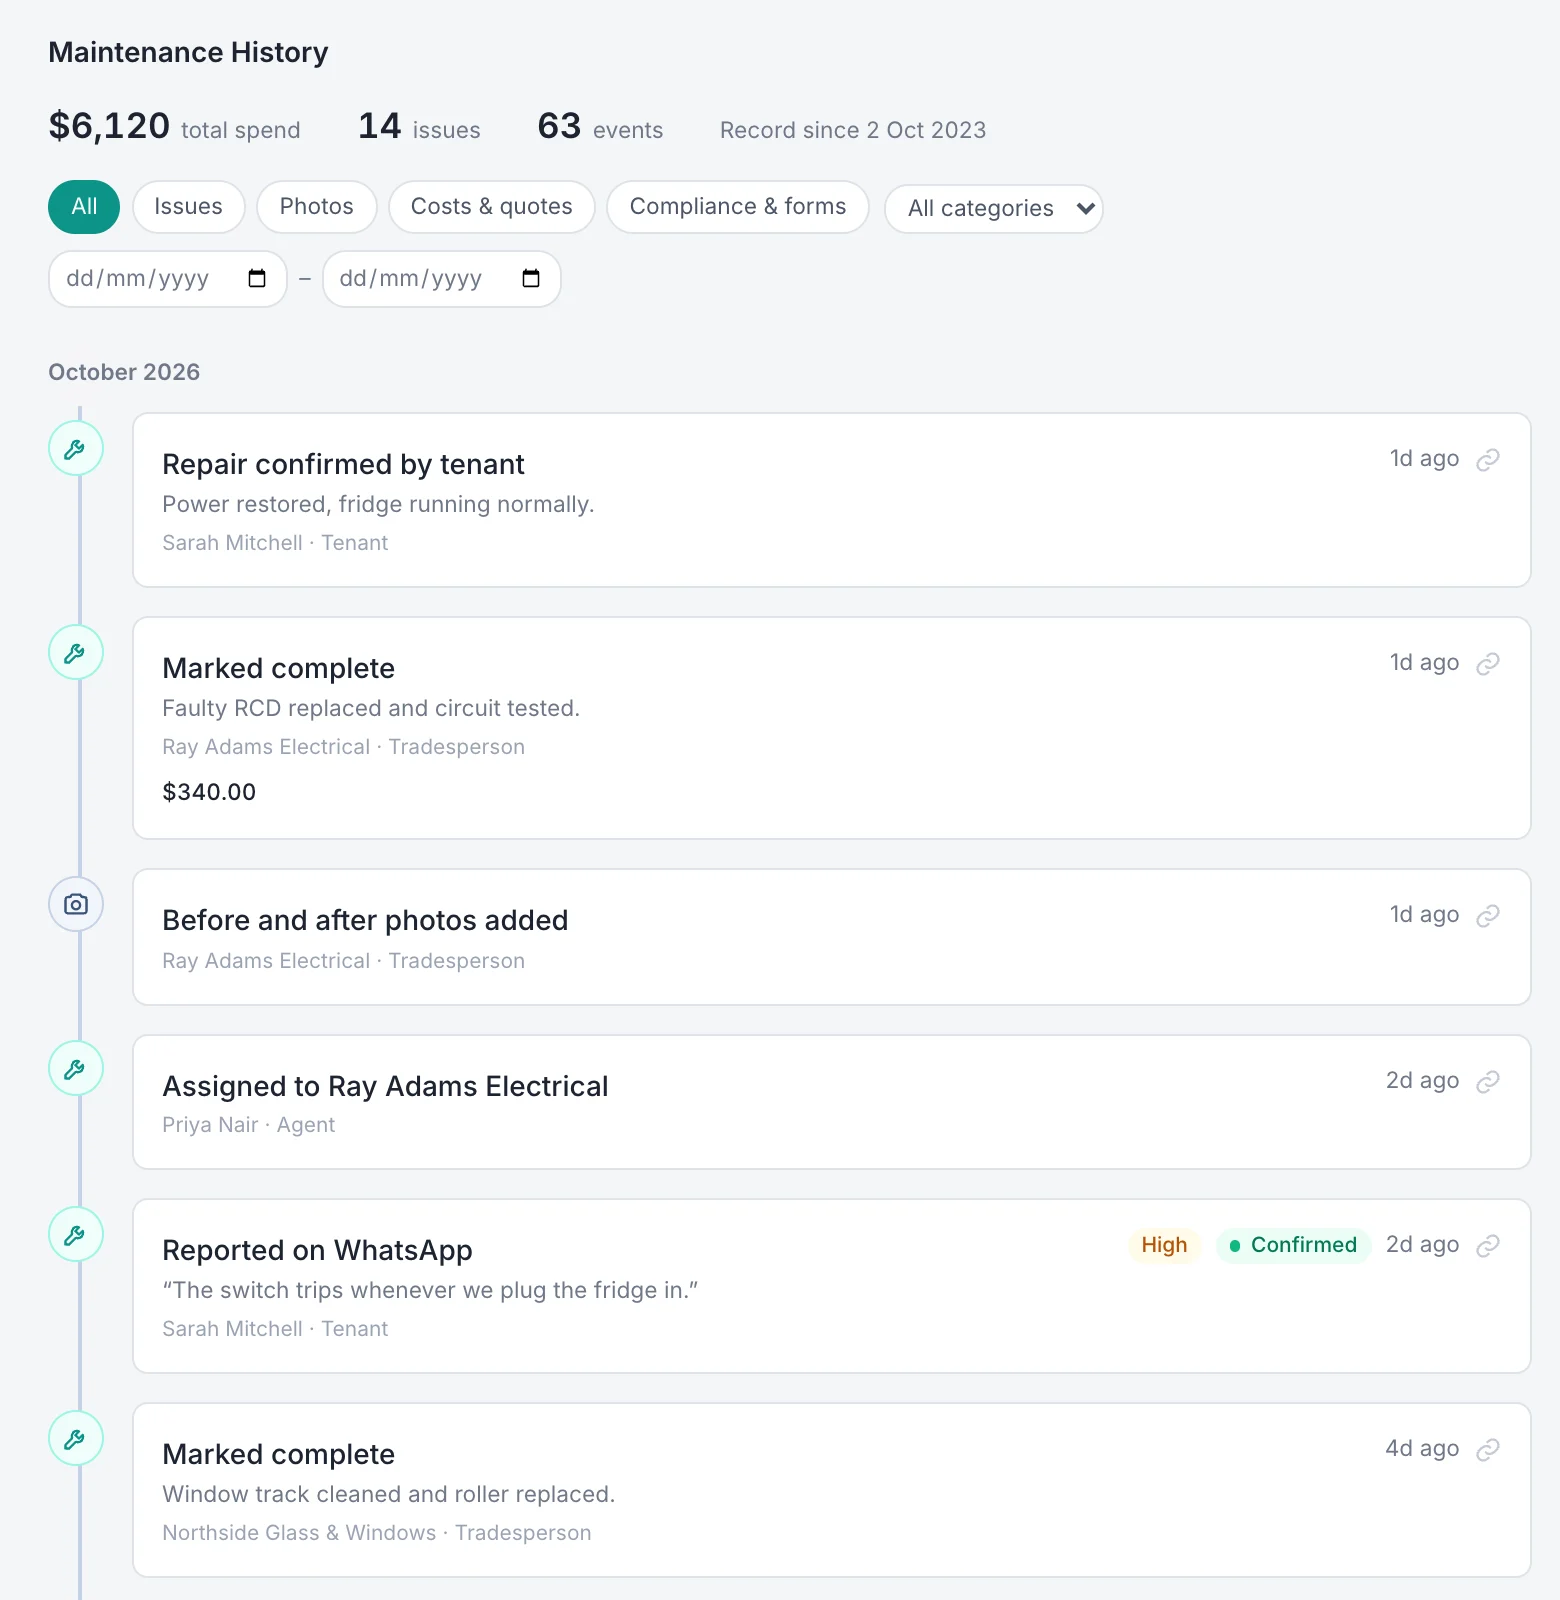Screen dimensions: 1560x1600
Task: Switch to Costs & quotes filter
Action: pyautogui.click(x=492, y=207)
